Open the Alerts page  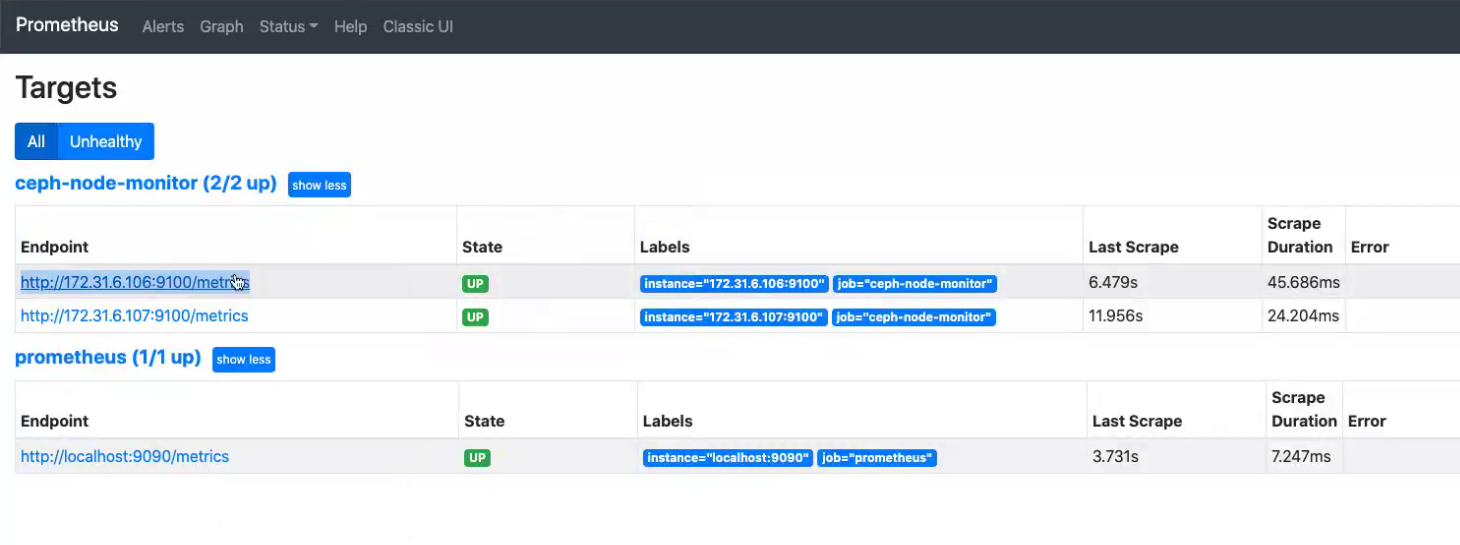[163, 26]
